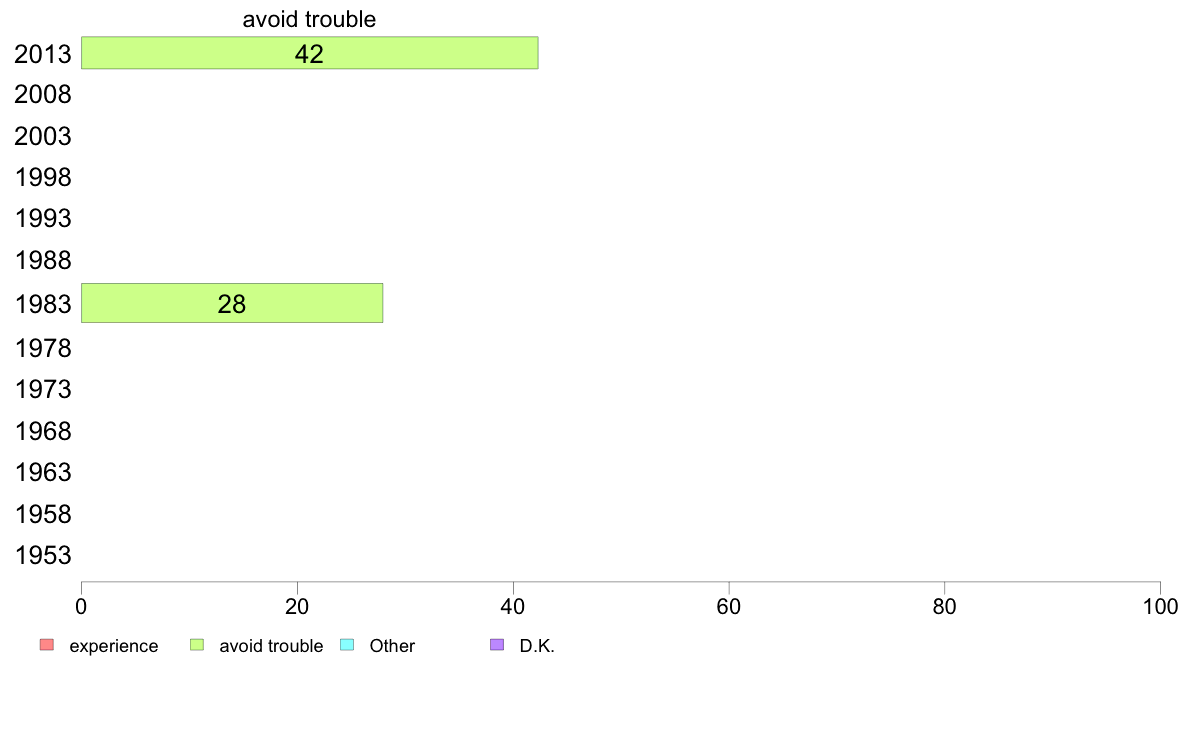1188x736 pixels.
Task: Click the avoid trouble chart title
Action: pos(309,19)
